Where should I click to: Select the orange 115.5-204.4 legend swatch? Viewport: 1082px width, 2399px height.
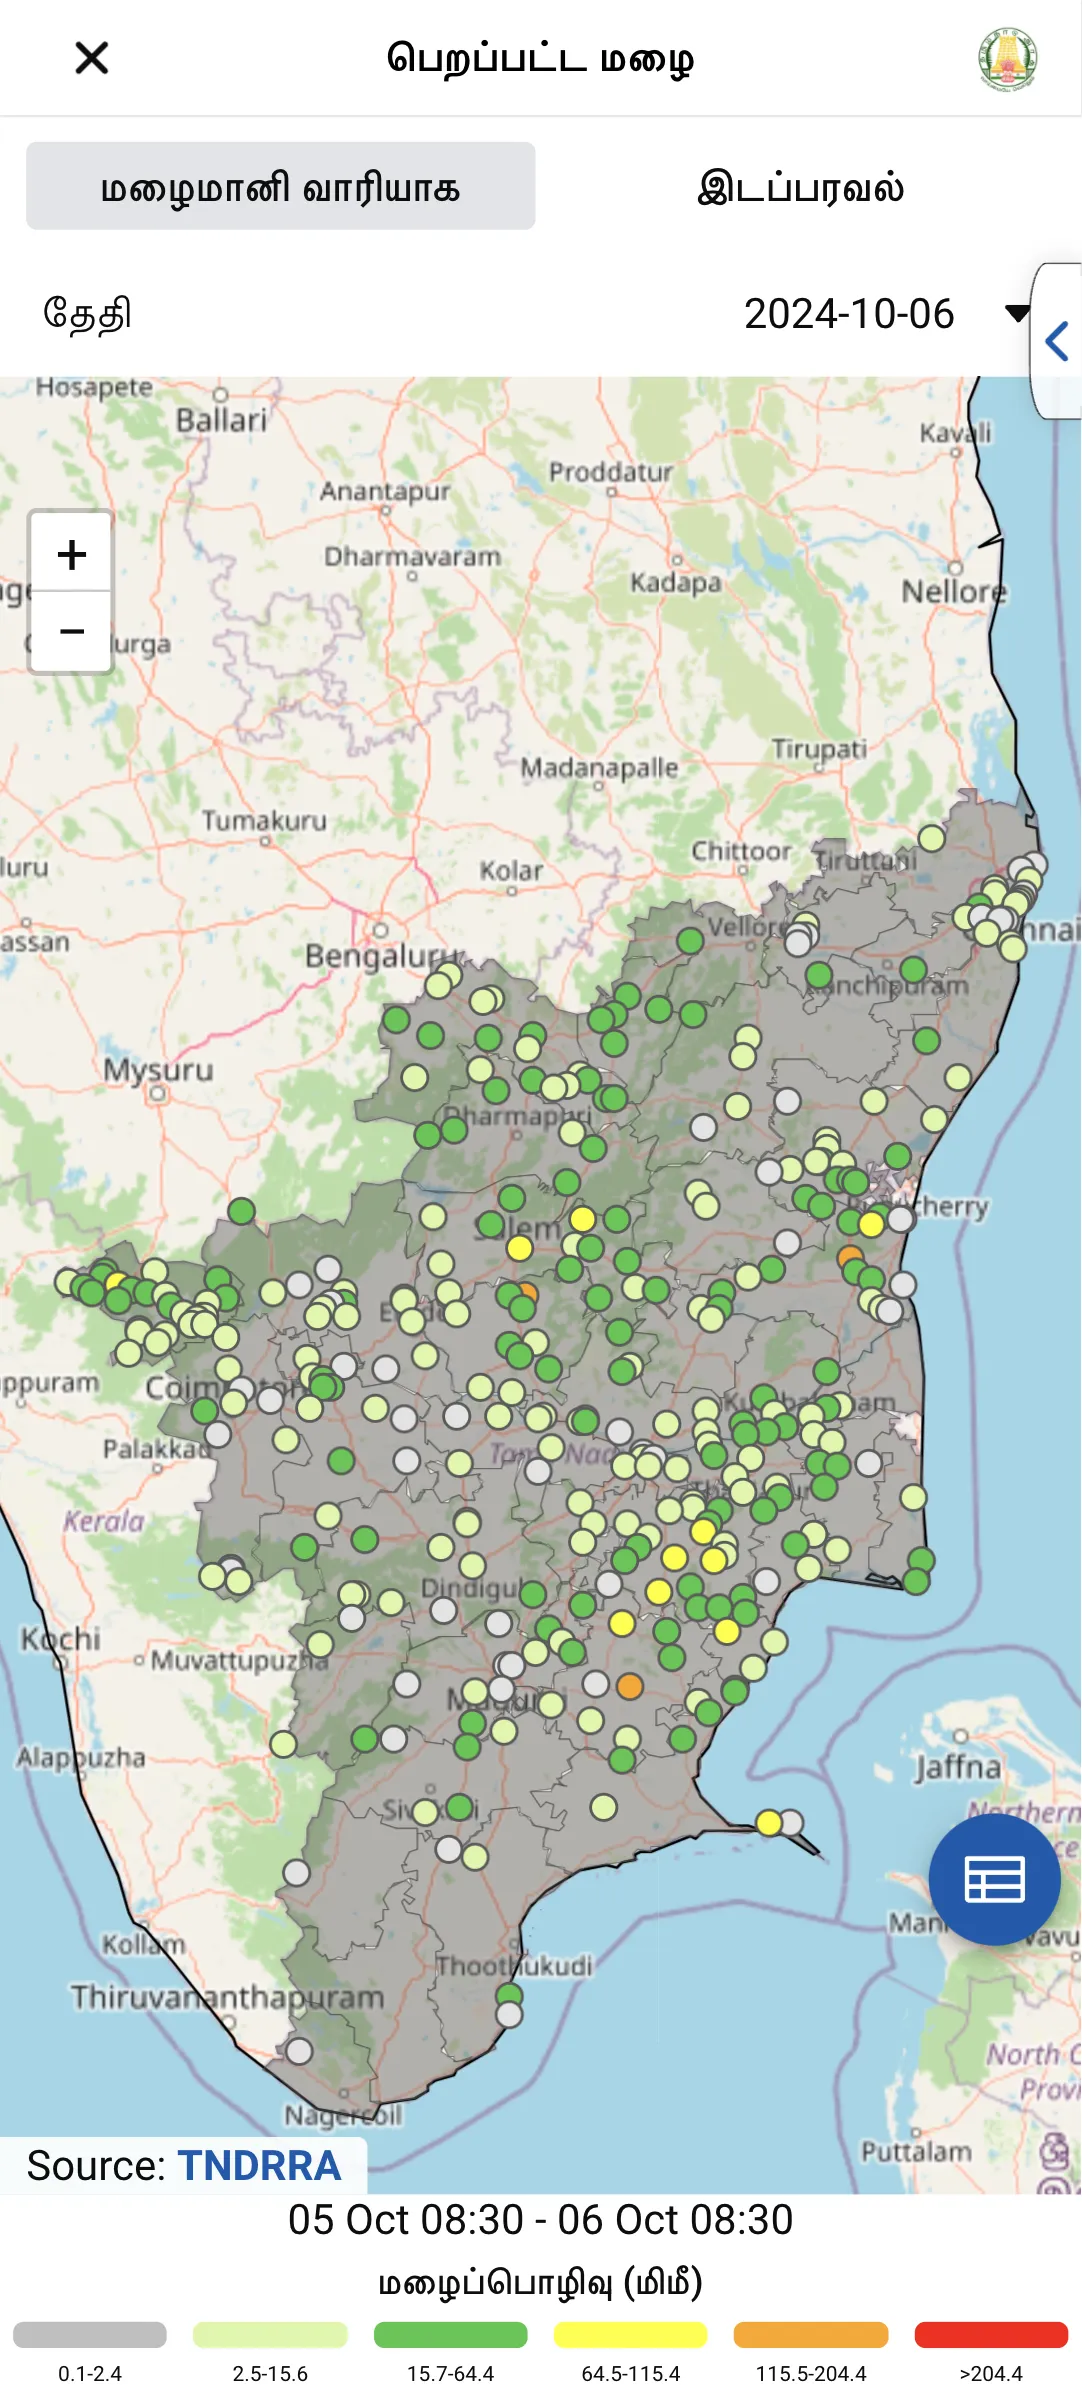(x=811, y=2335)
